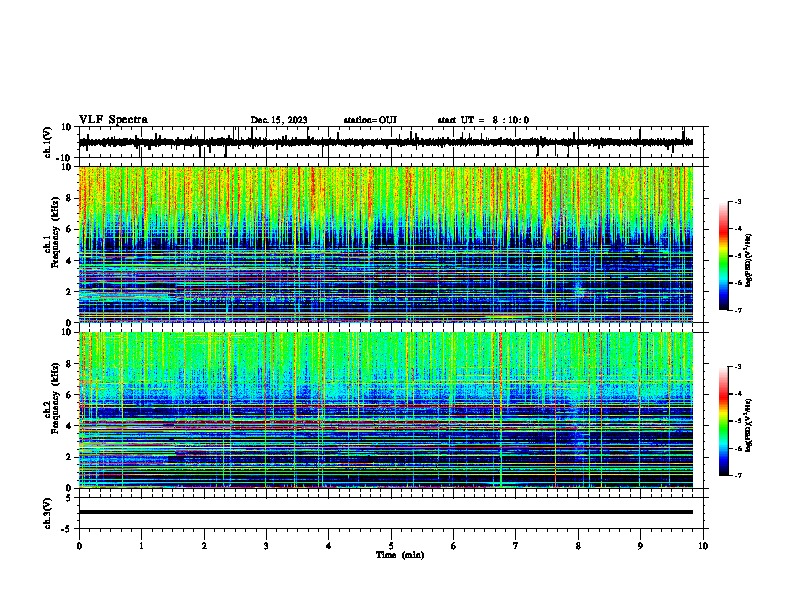Click the ch.2 Frequency (kHz) axis label

[53, 398]
